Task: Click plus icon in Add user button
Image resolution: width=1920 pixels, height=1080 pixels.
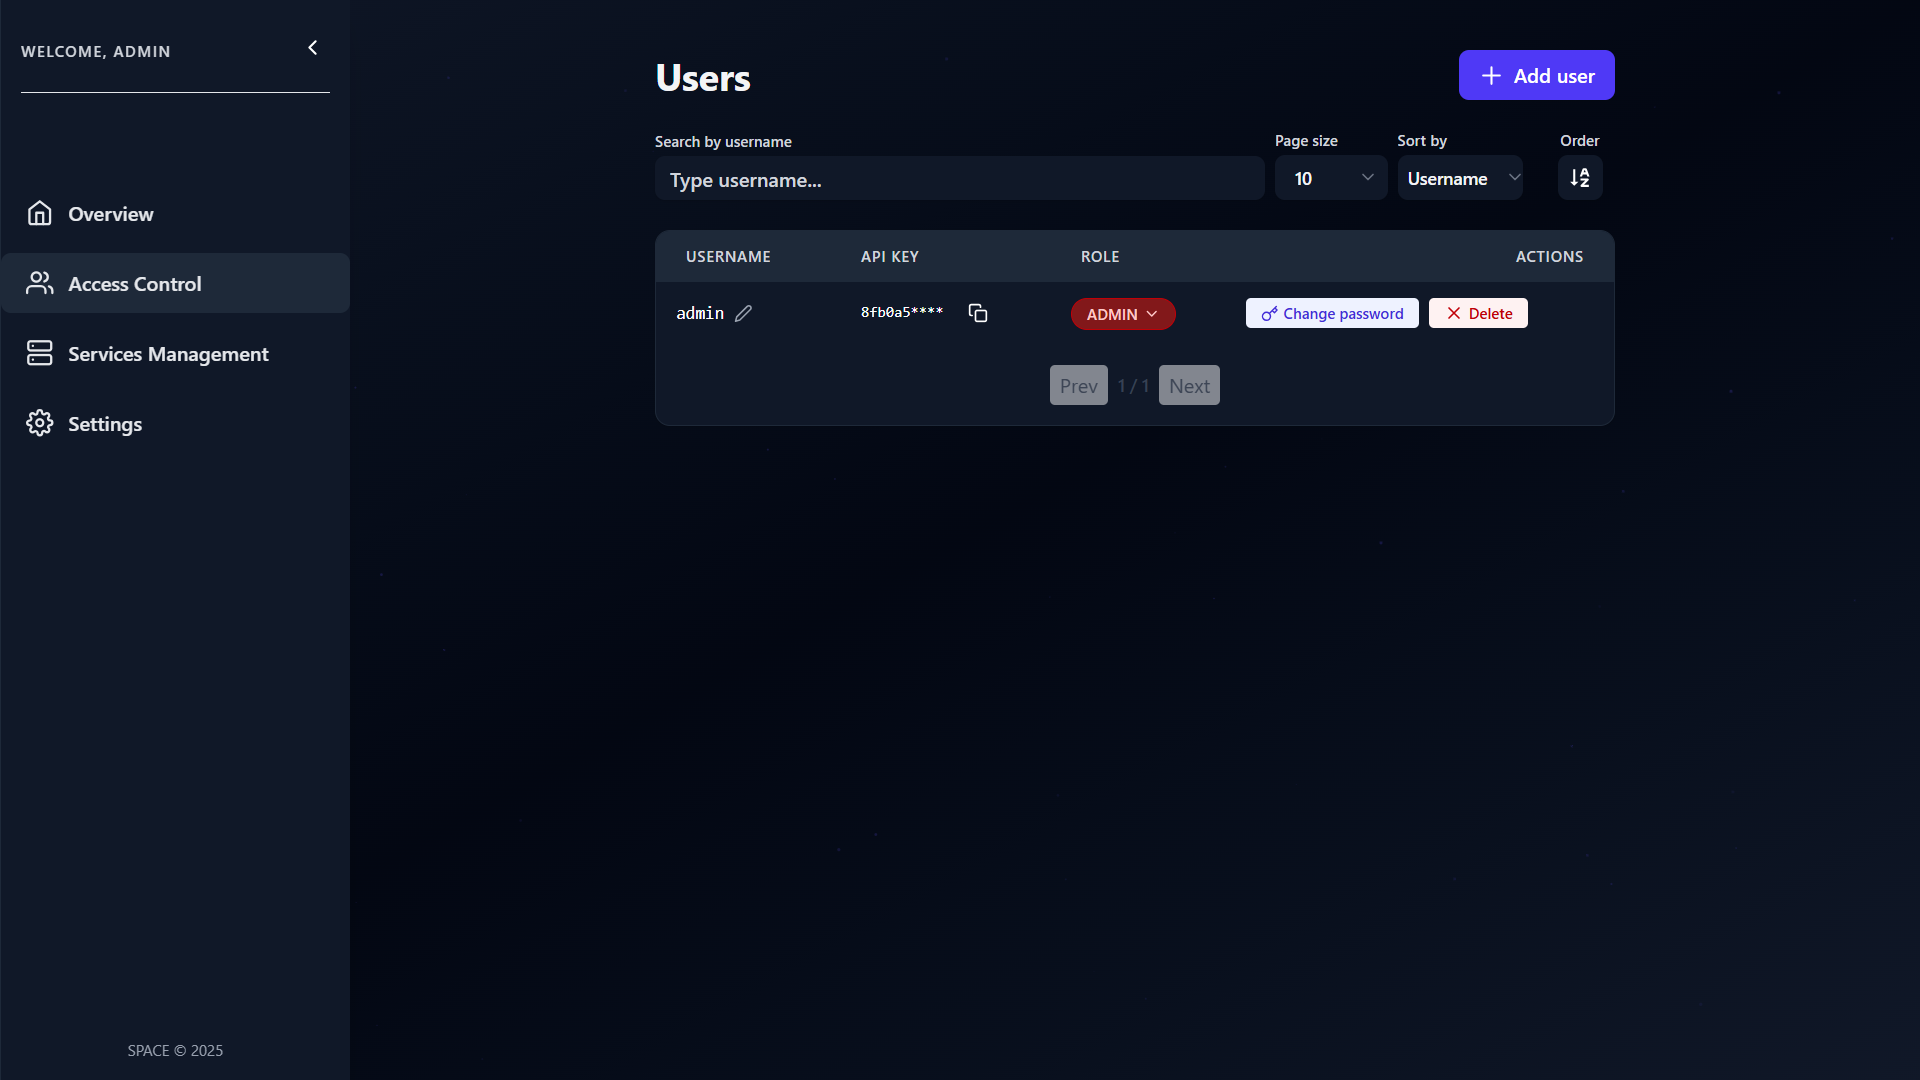Action: click(1491, 76)
